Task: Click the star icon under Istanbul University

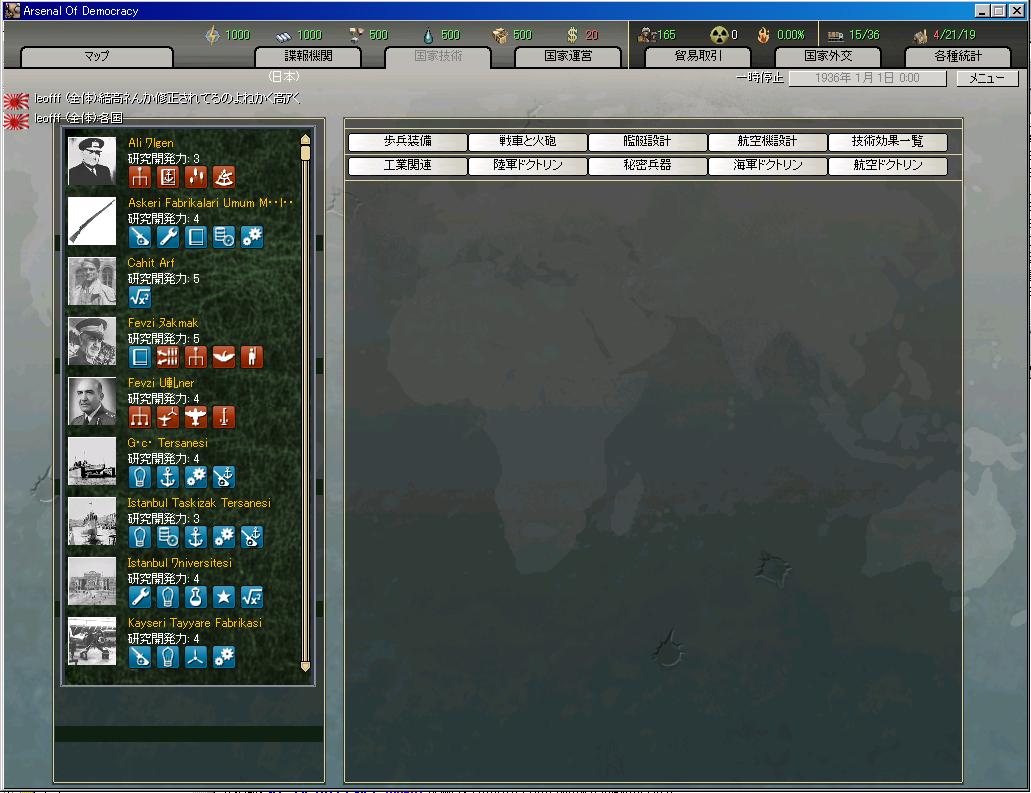Action: pos(224,596)
